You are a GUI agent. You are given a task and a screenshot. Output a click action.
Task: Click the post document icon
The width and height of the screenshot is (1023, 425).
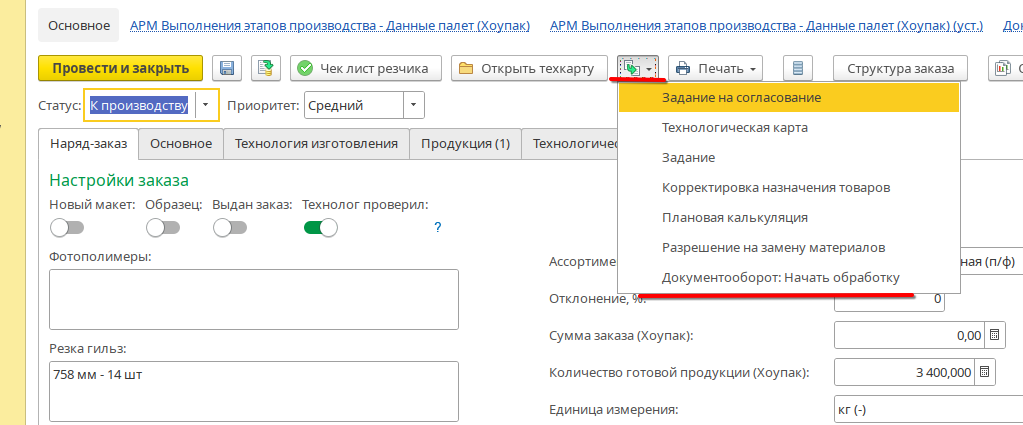coord(265,68)
